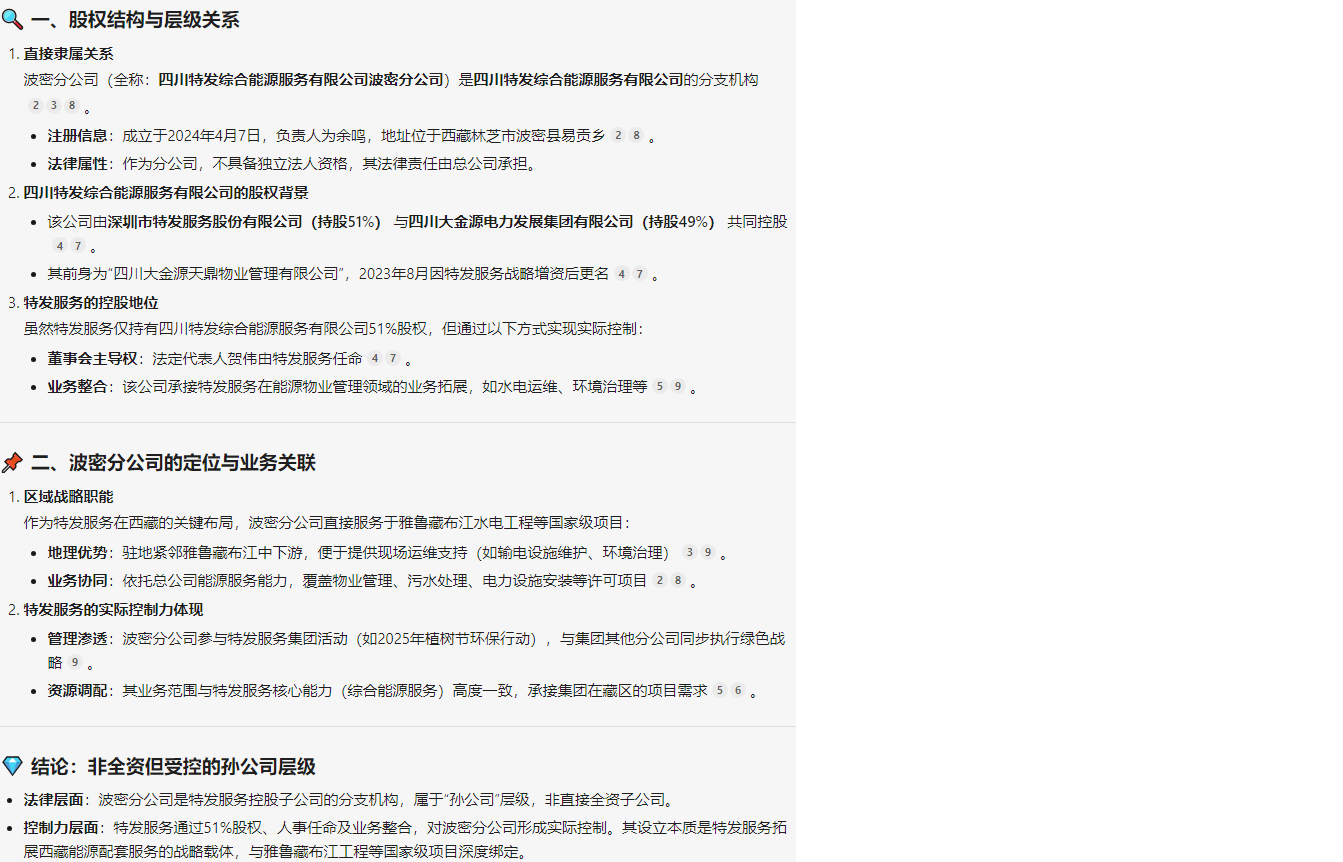Open citation 9 in the 管理渗透 bullet

[75, 662]
